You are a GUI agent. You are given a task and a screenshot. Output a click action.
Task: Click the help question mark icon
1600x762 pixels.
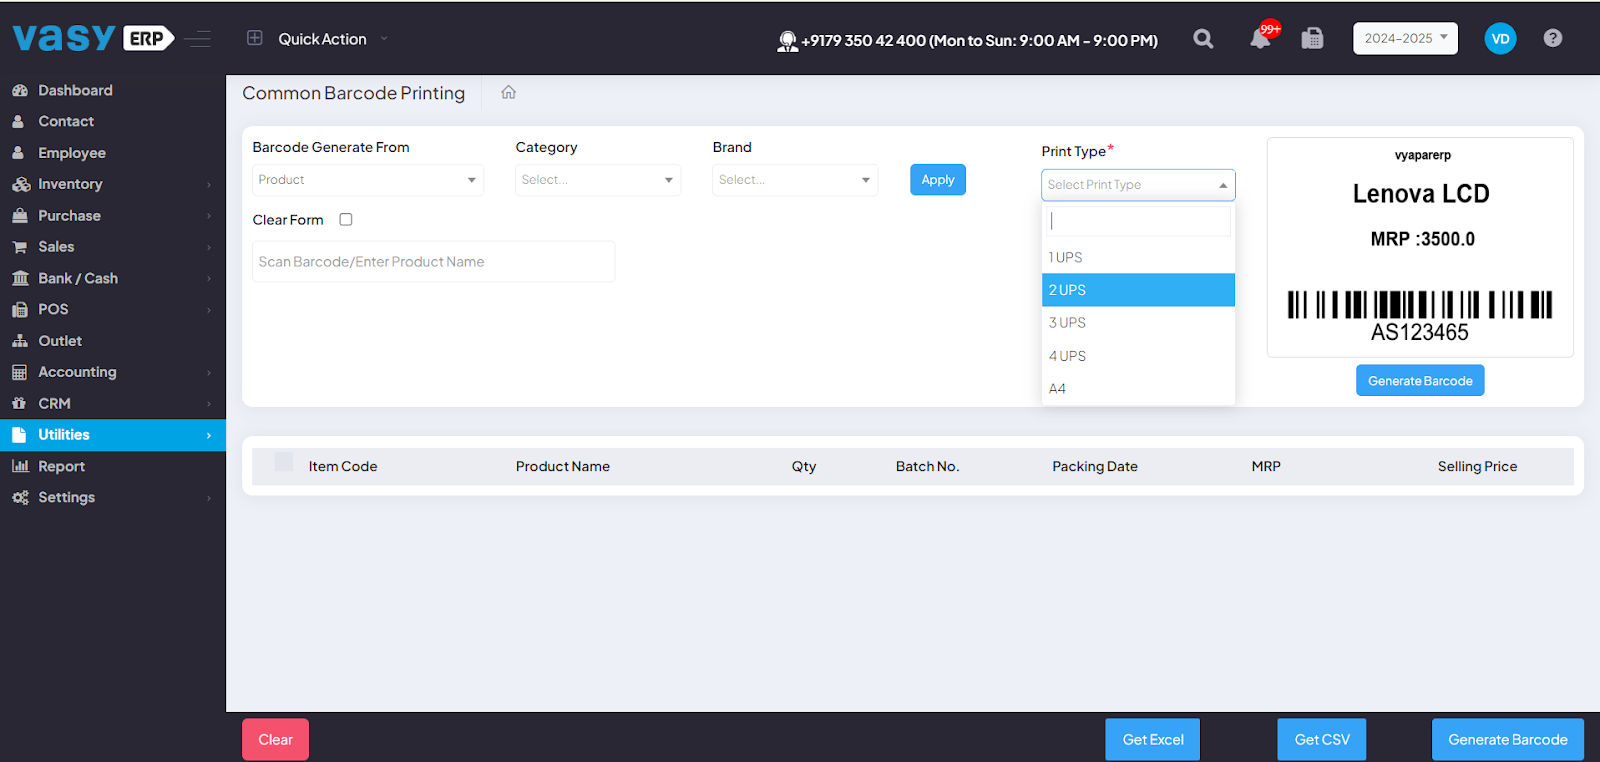(x=1552, y=38)
